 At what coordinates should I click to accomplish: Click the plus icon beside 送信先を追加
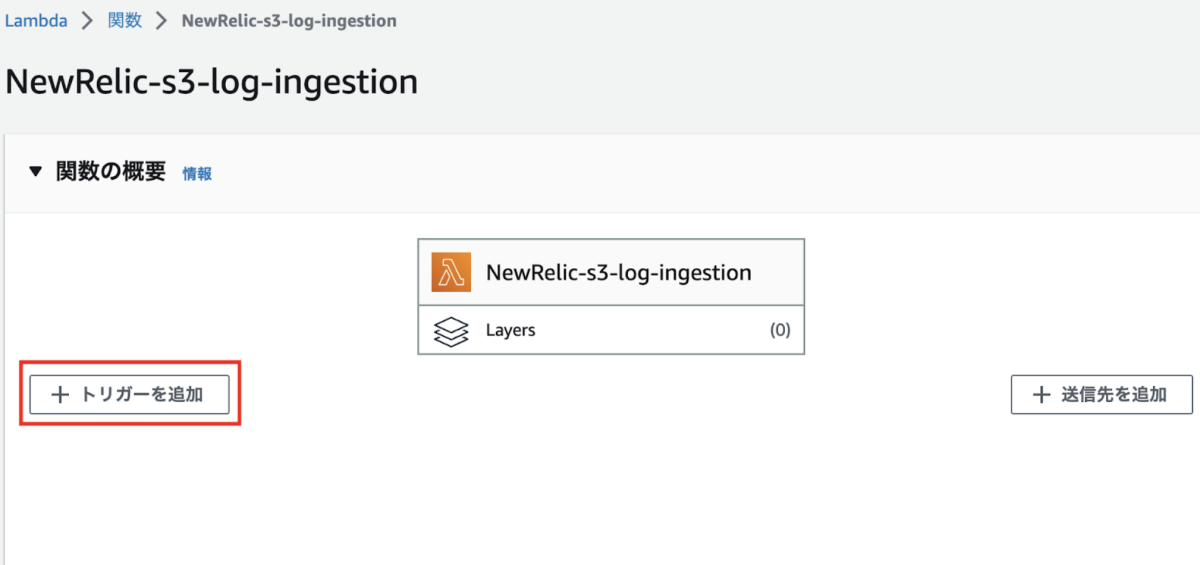tap(1042, 395)
